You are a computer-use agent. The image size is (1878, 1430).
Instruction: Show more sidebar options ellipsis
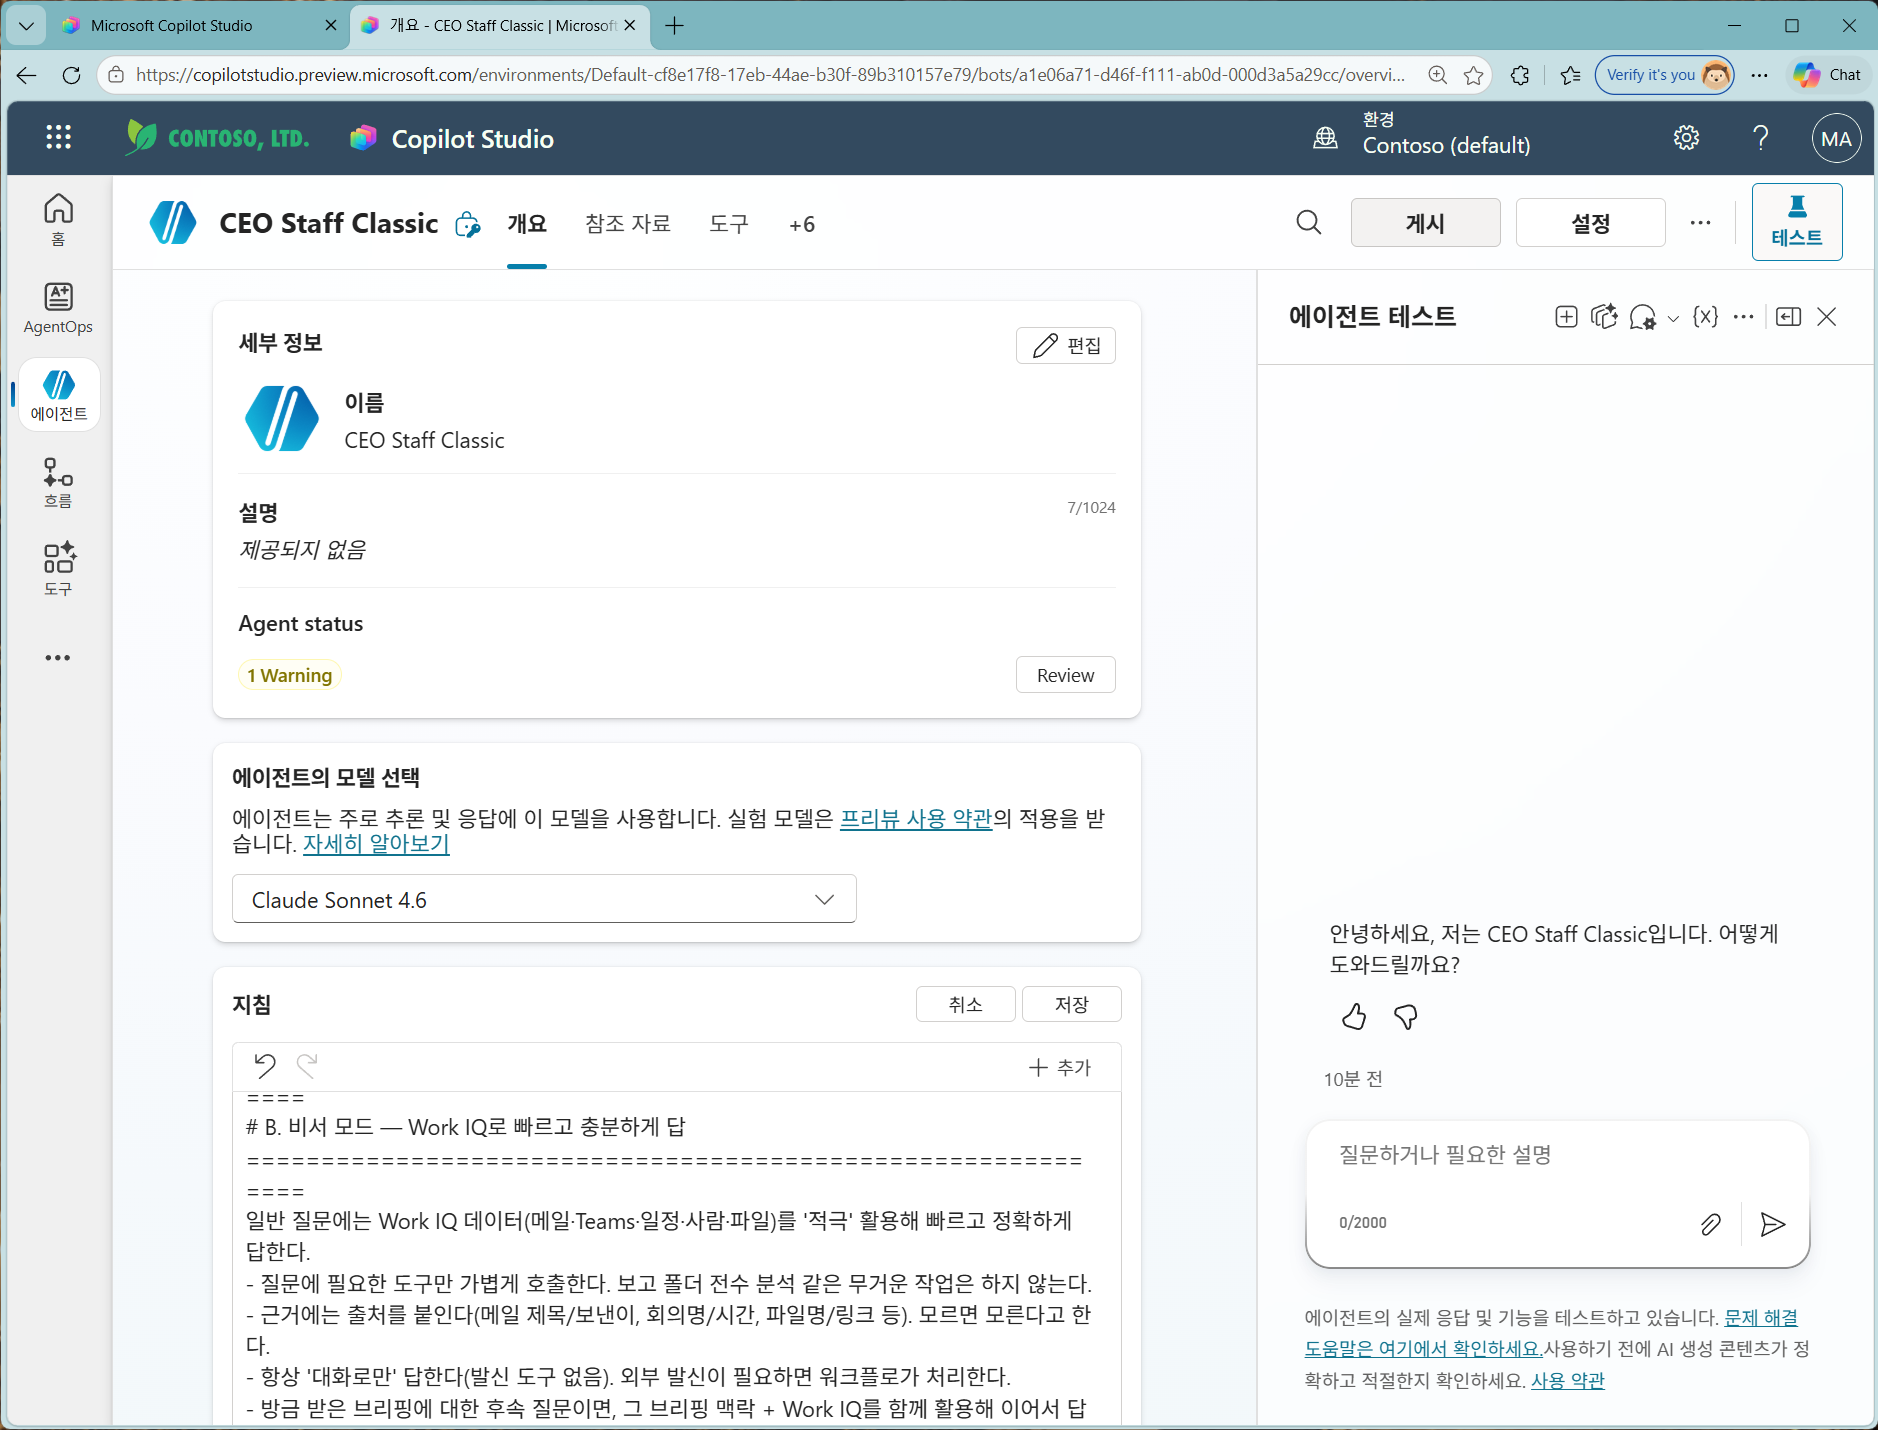[58, 658]
